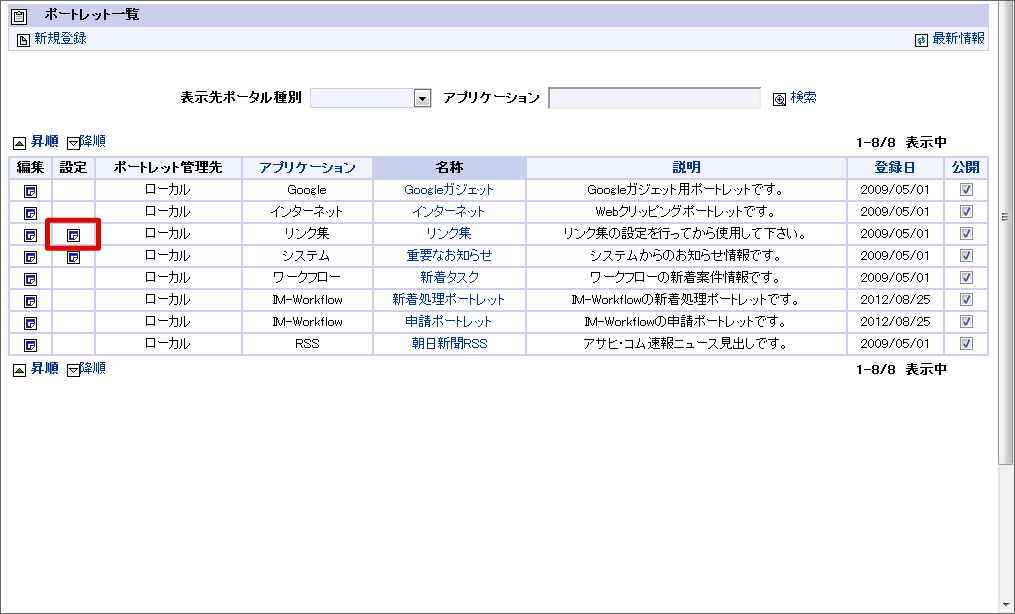Toggle 公開 checkbox for 新着タスク
Screen dimensions: 1015x614
[966, 278]
